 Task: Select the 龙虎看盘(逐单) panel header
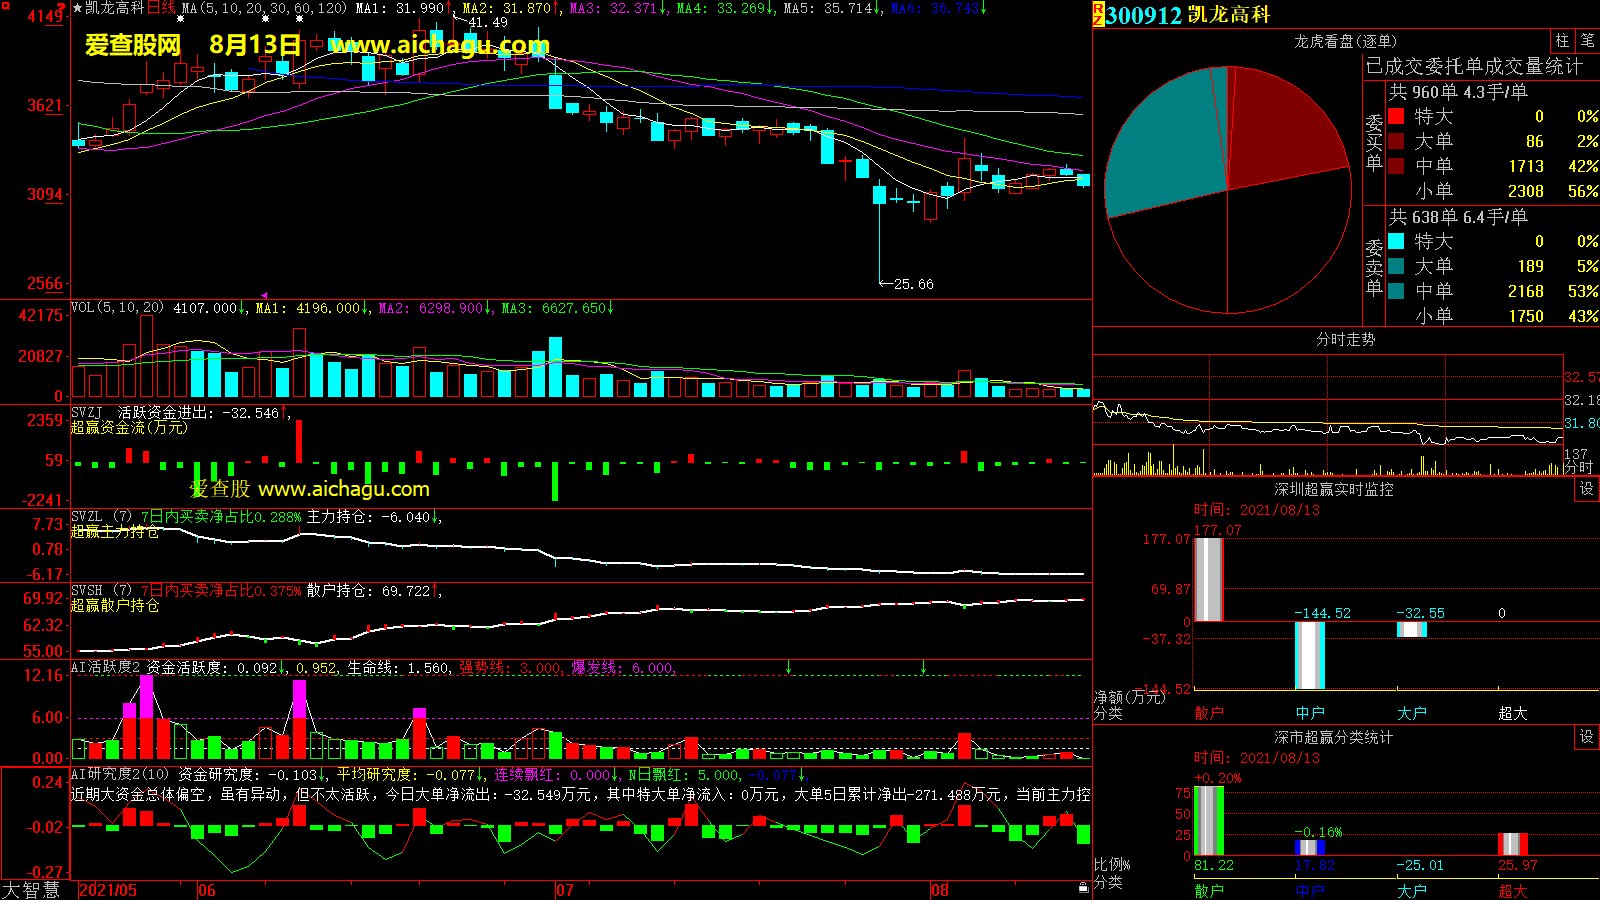click(x=1345, y=41)
